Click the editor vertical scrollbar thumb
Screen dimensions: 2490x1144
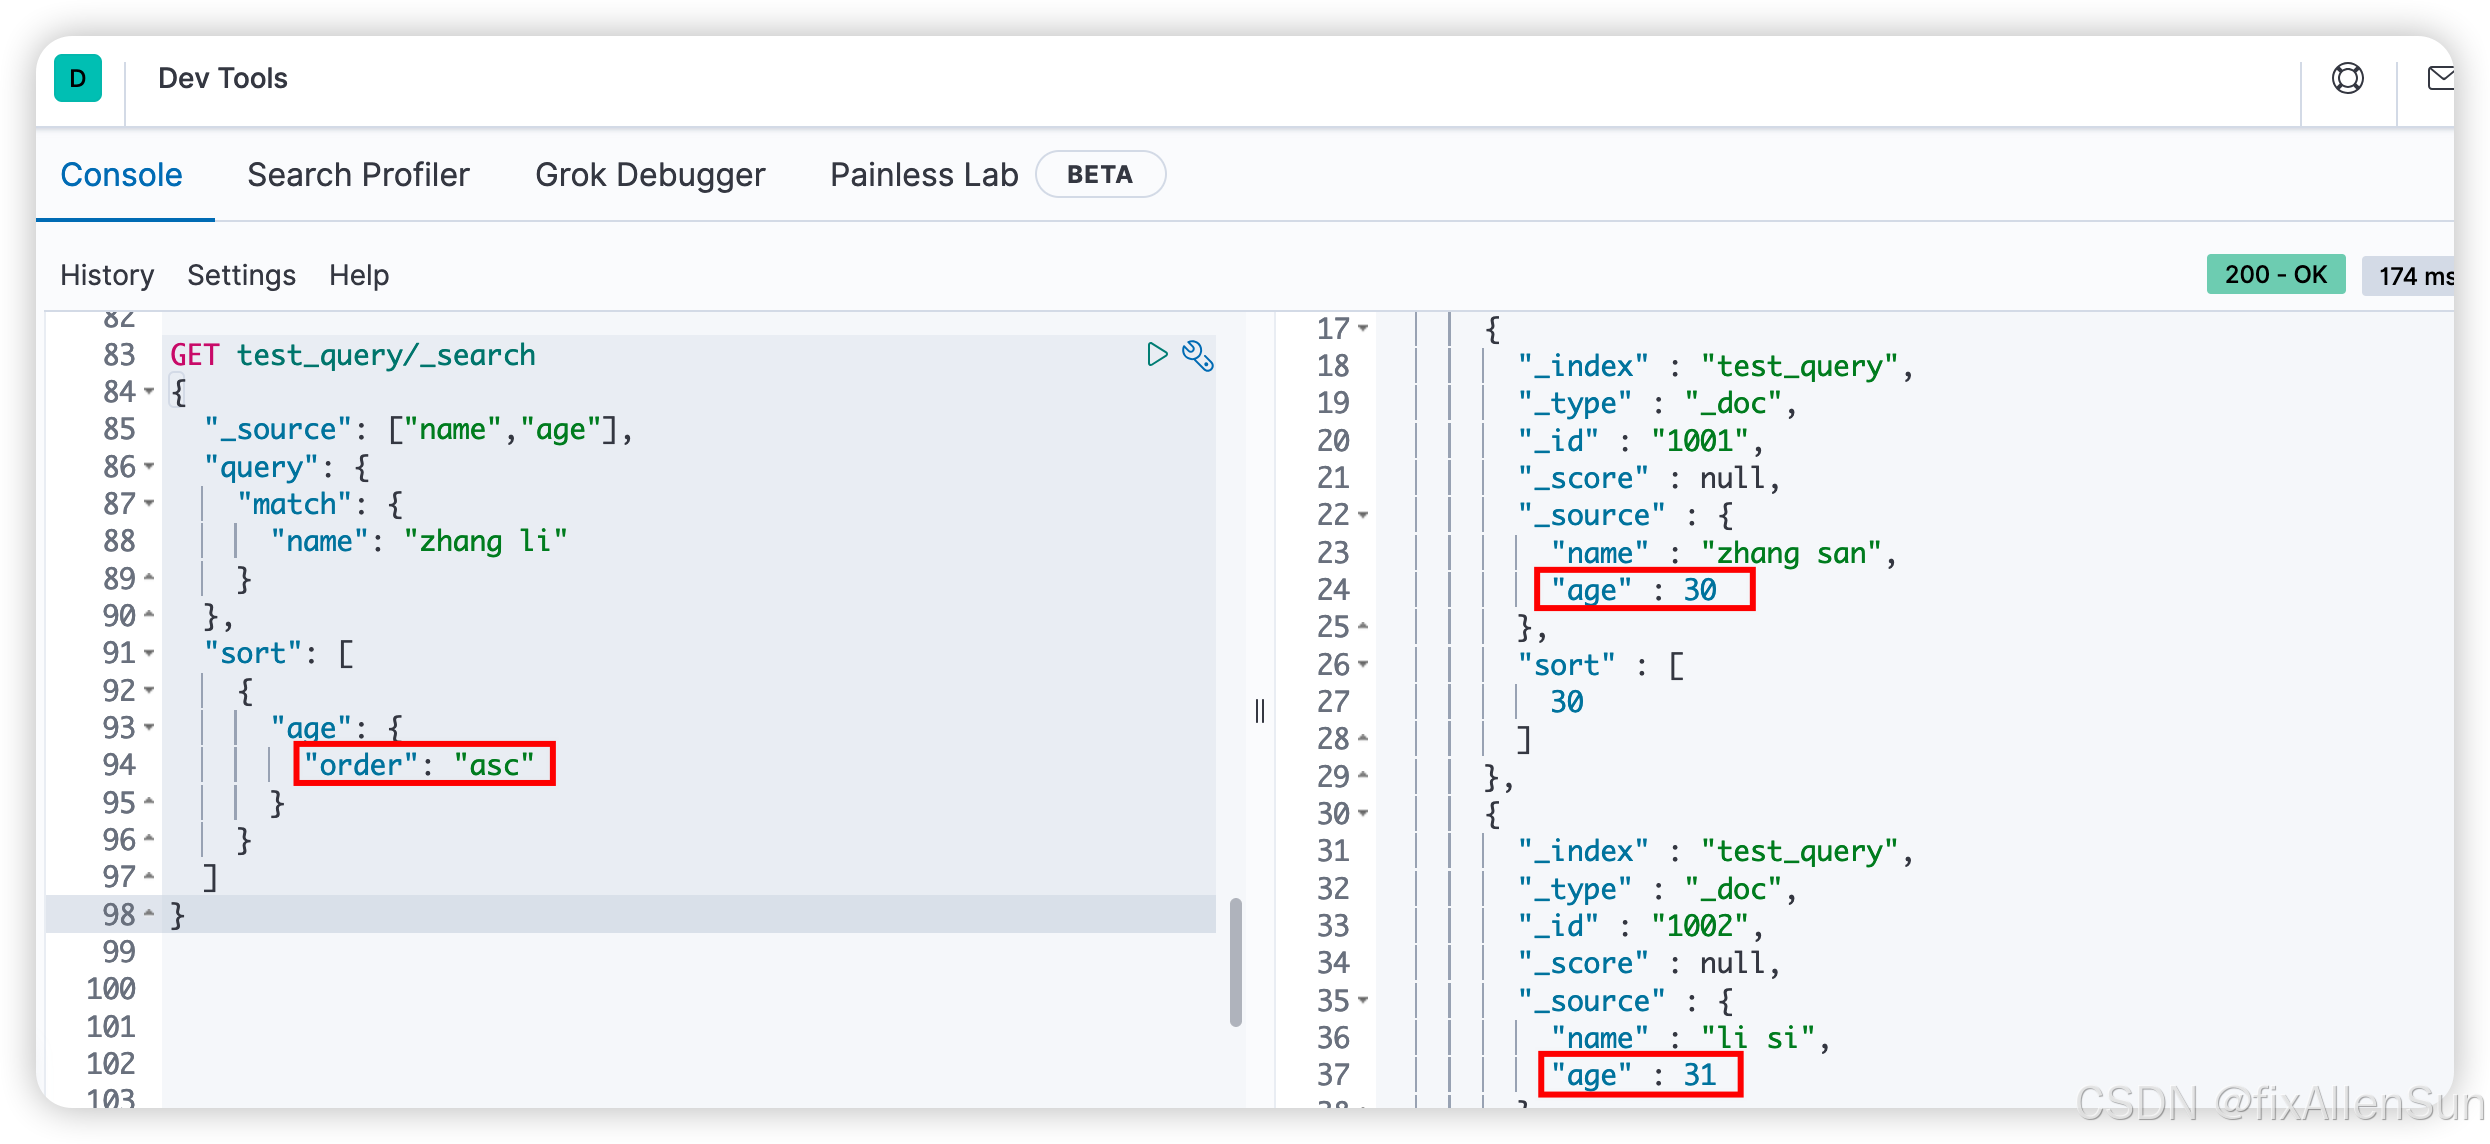tap(1236, 962)
